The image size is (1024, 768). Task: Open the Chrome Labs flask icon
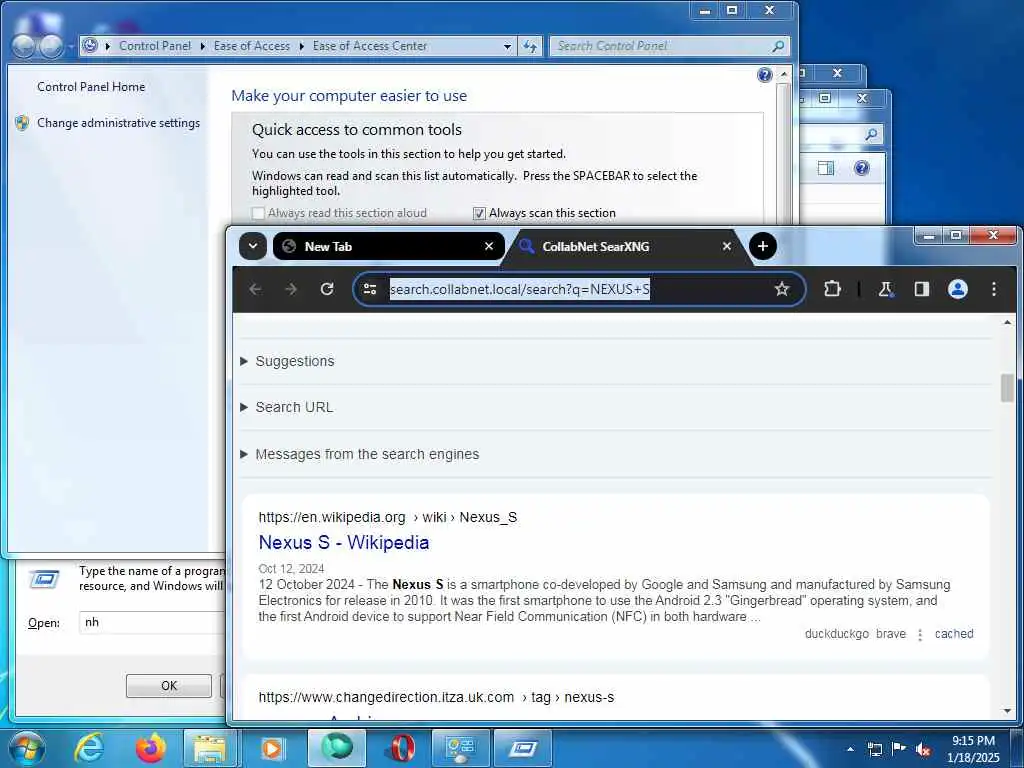tap(886, 289)
